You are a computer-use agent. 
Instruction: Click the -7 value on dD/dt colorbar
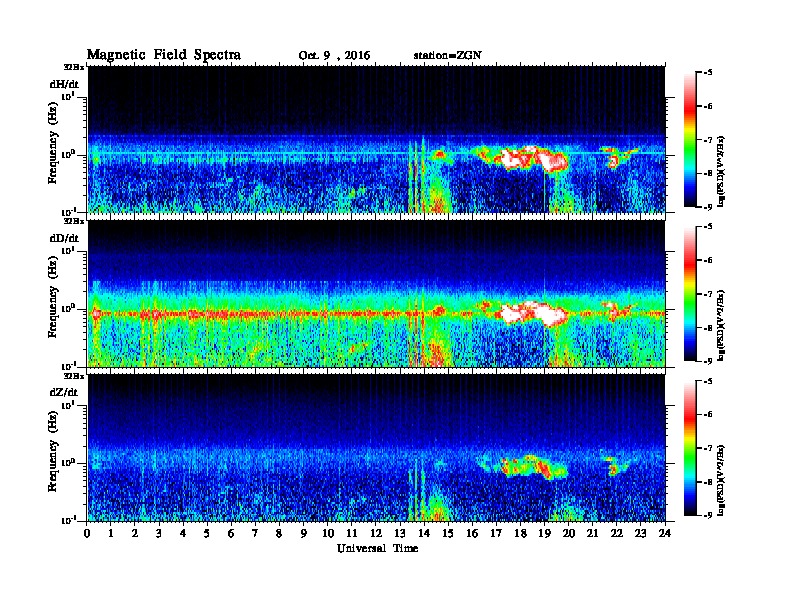click(x=708, y=294)
